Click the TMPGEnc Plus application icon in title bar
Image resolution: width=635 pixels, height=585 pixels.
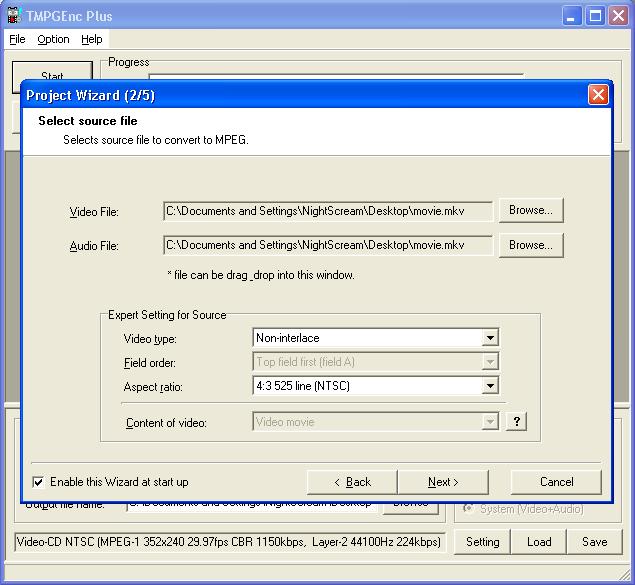click(x=14, y=16)
